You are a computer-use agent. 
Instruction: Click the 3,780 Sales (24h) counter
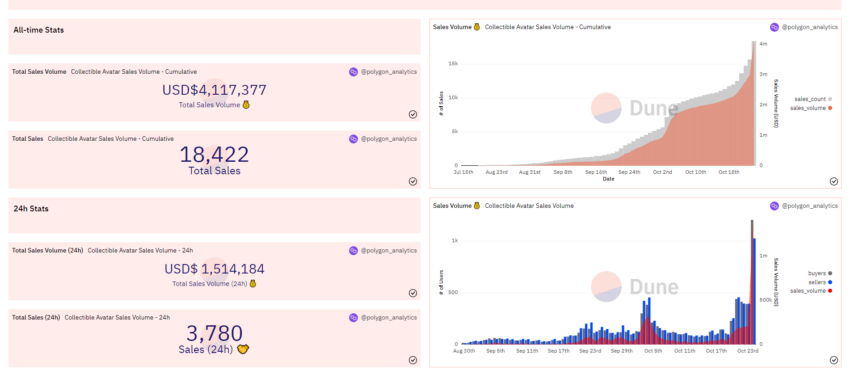click(214, 333)
